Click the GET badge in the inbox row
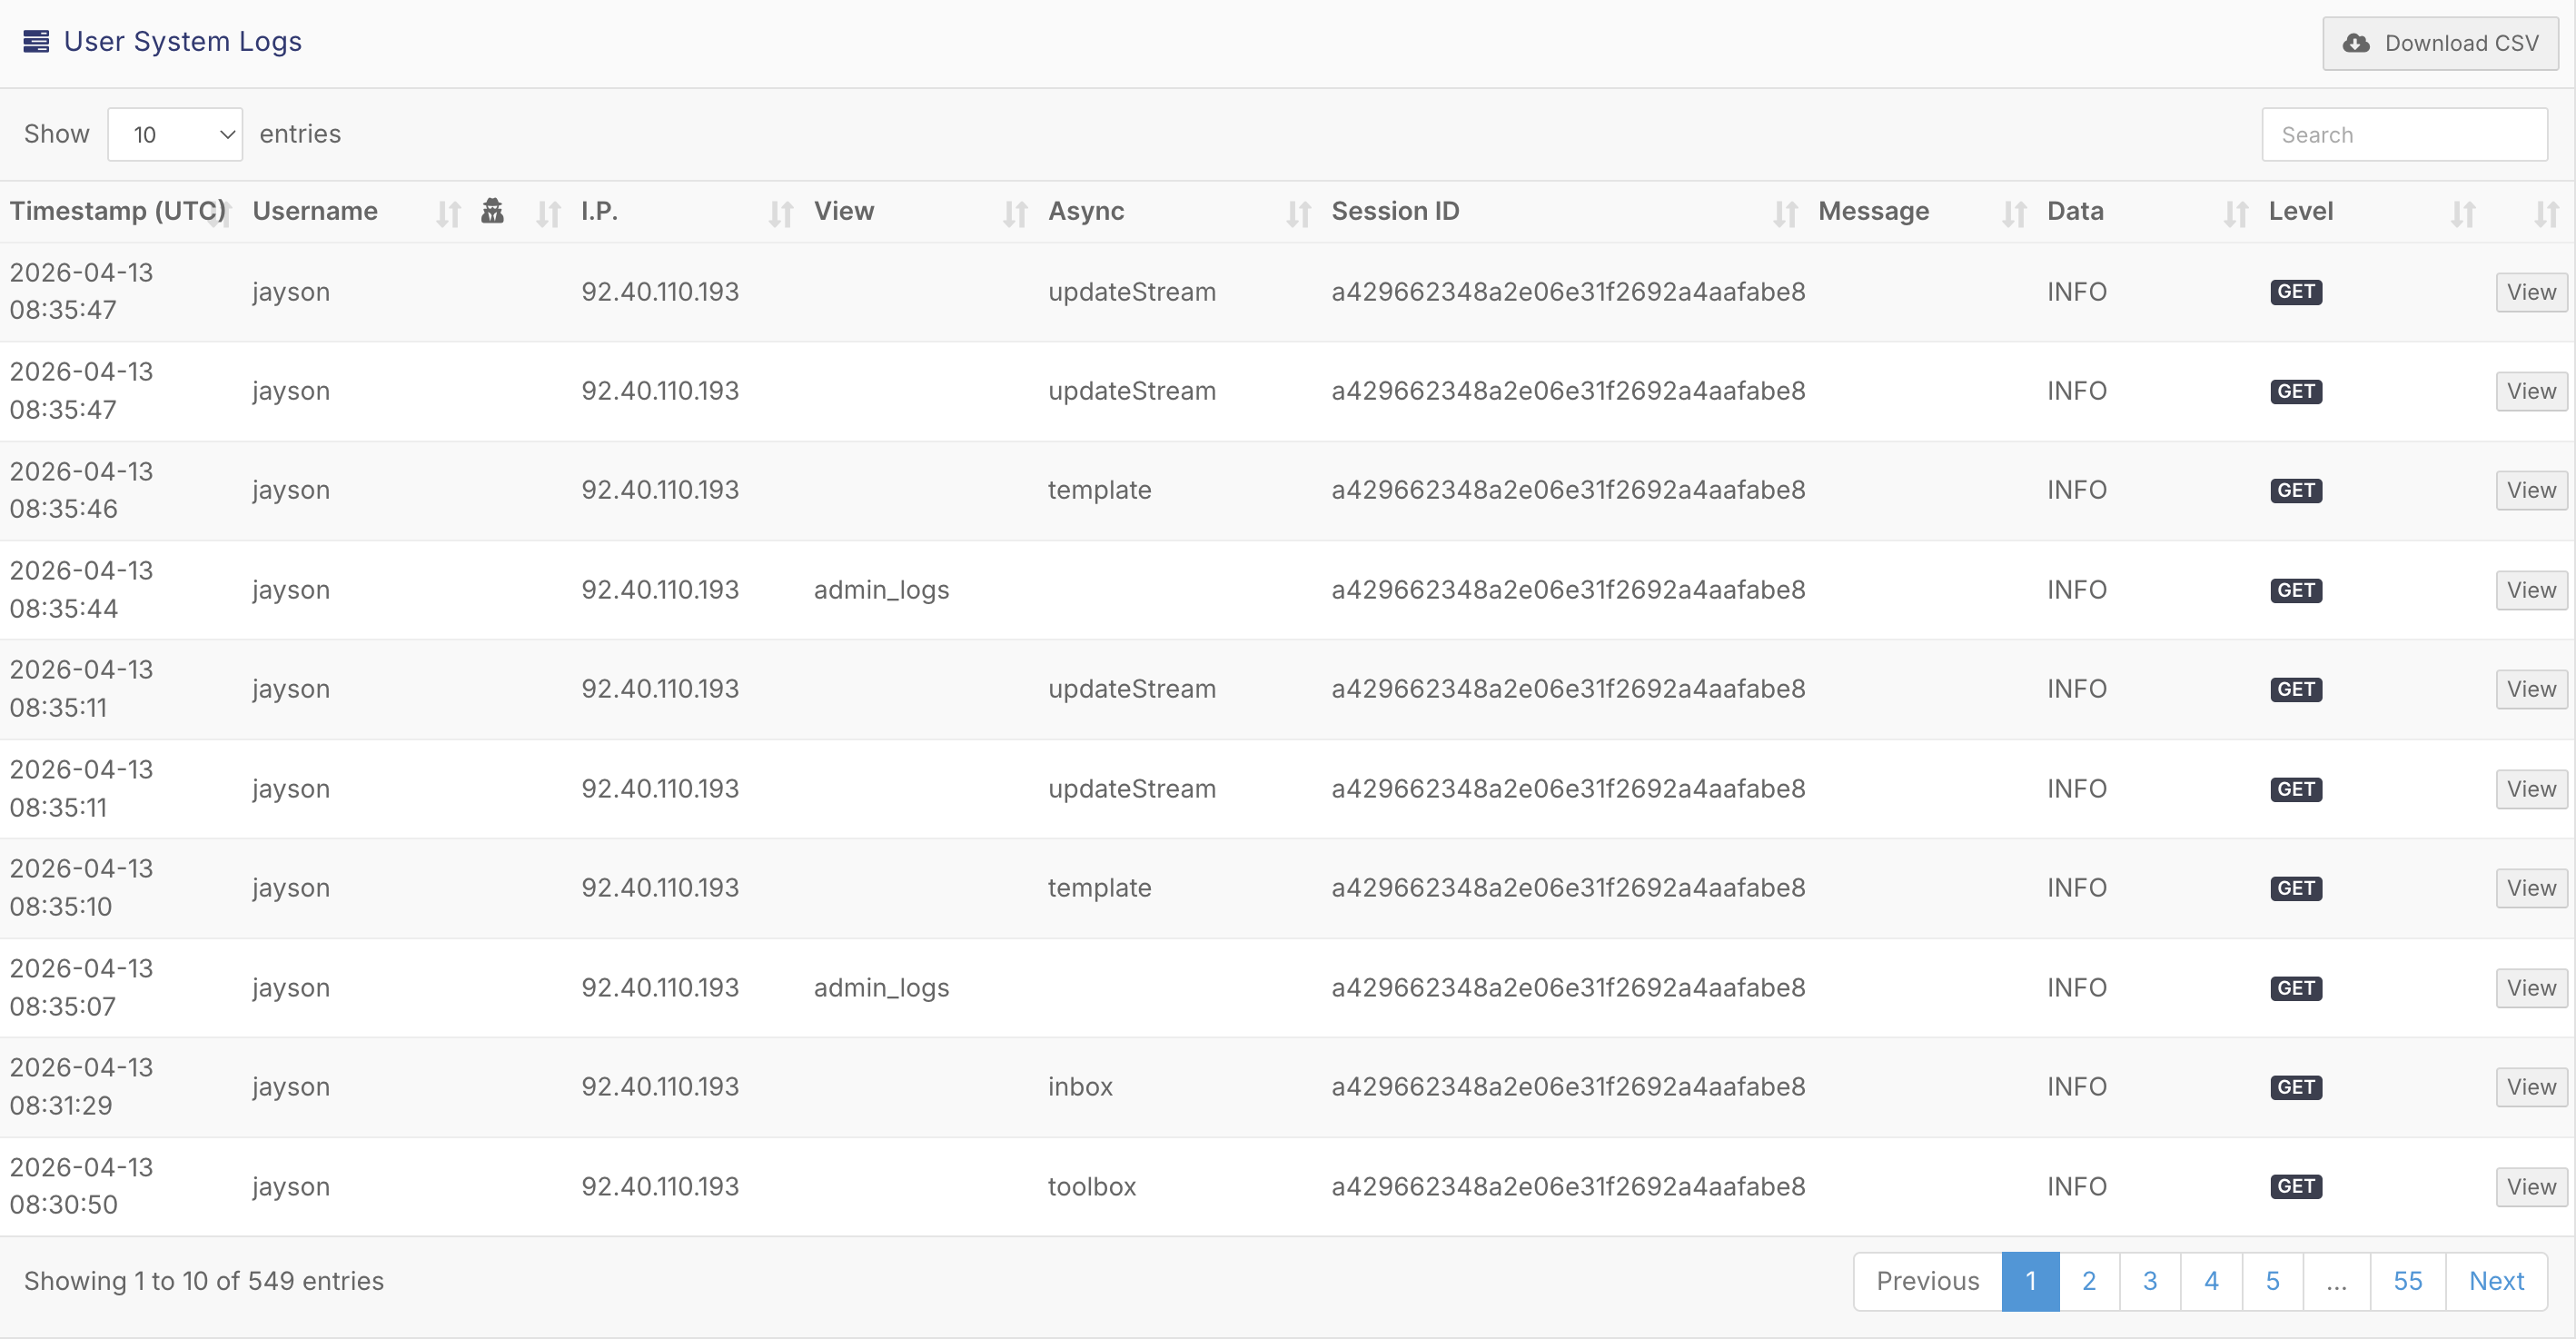The height and width of the screenshot is (1339, 2576). [2296, 1087]
